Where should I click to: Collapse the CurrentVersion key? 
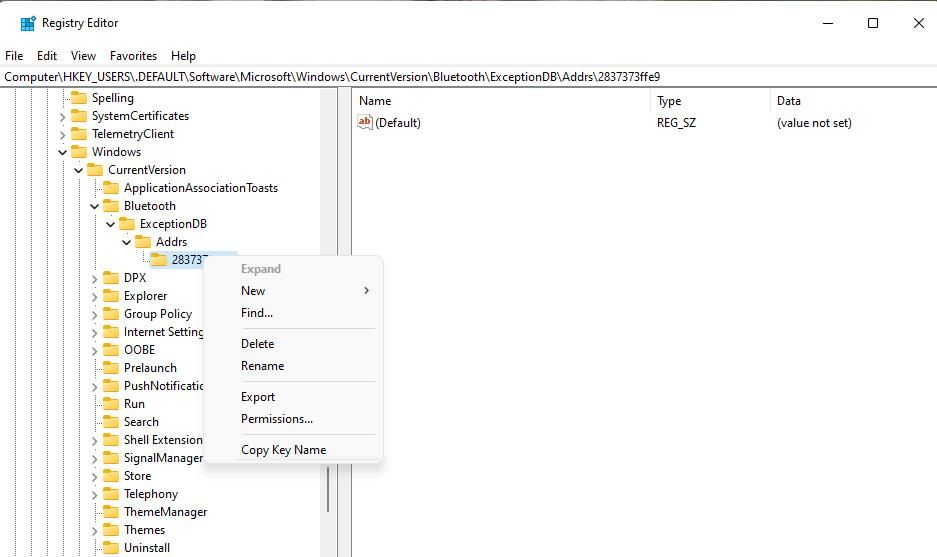tap(79, 170)
